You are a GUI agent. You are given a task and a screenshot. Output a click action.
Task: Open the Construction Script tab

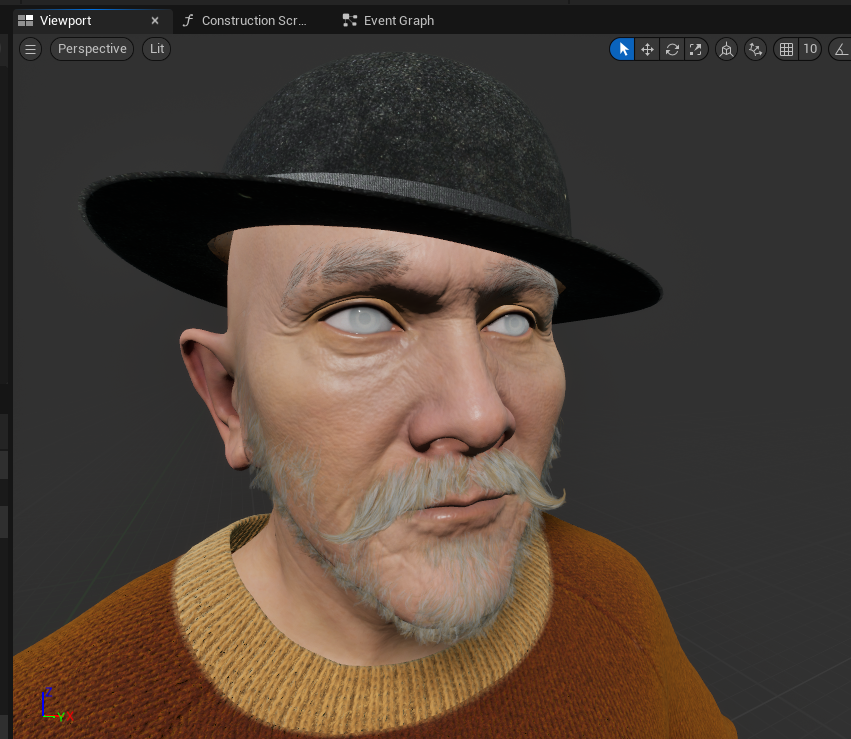[x=245, y=21]
